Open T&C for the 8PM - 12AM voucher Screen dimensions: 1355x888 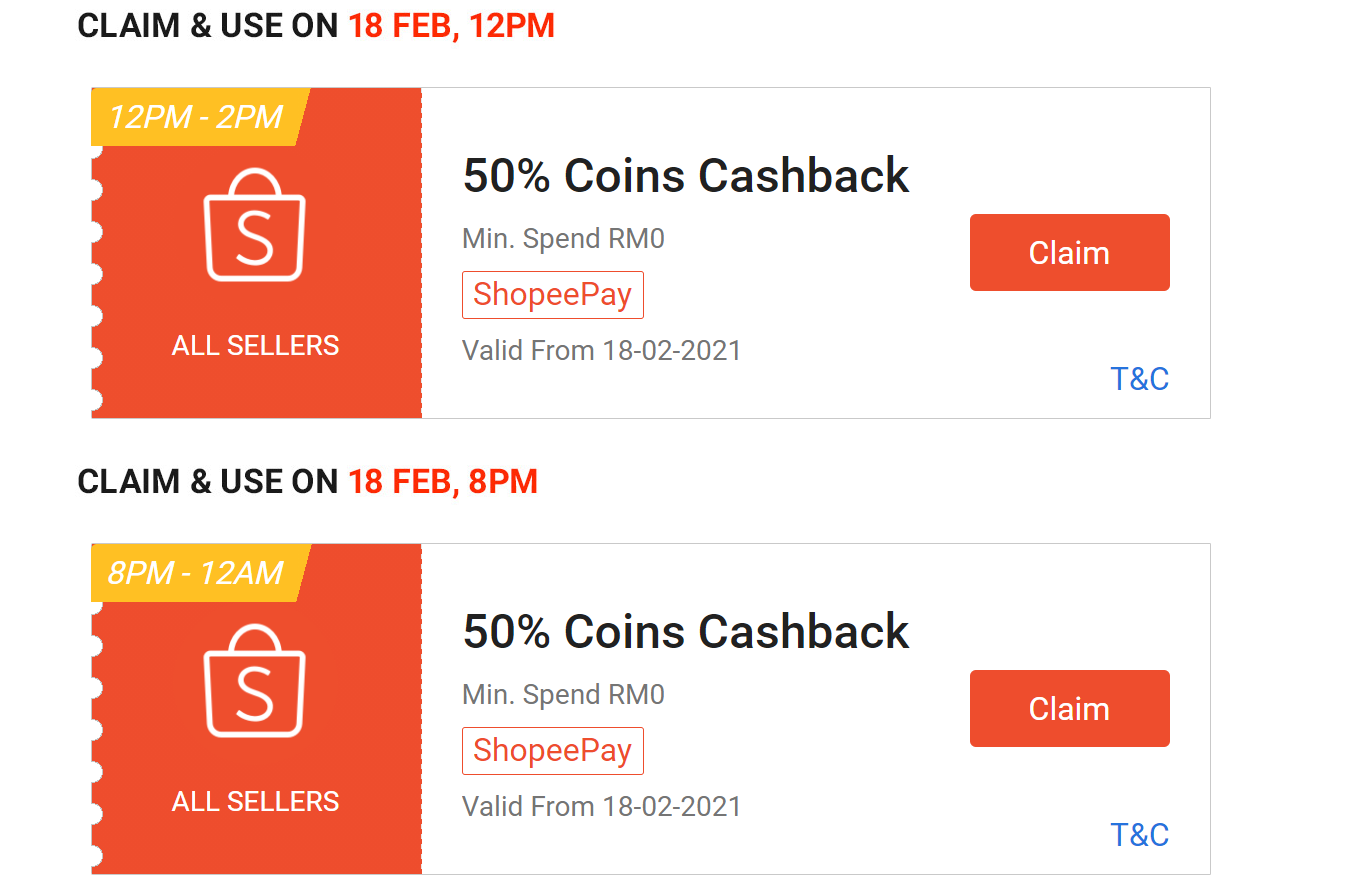1139,835
